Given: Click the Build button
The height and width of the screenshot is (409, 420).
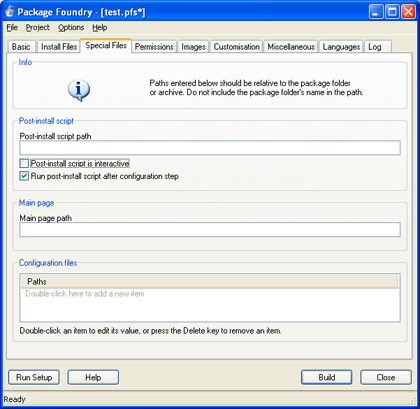Looking at the screenshot, I should pyautogui.click(x=326, y=377).
